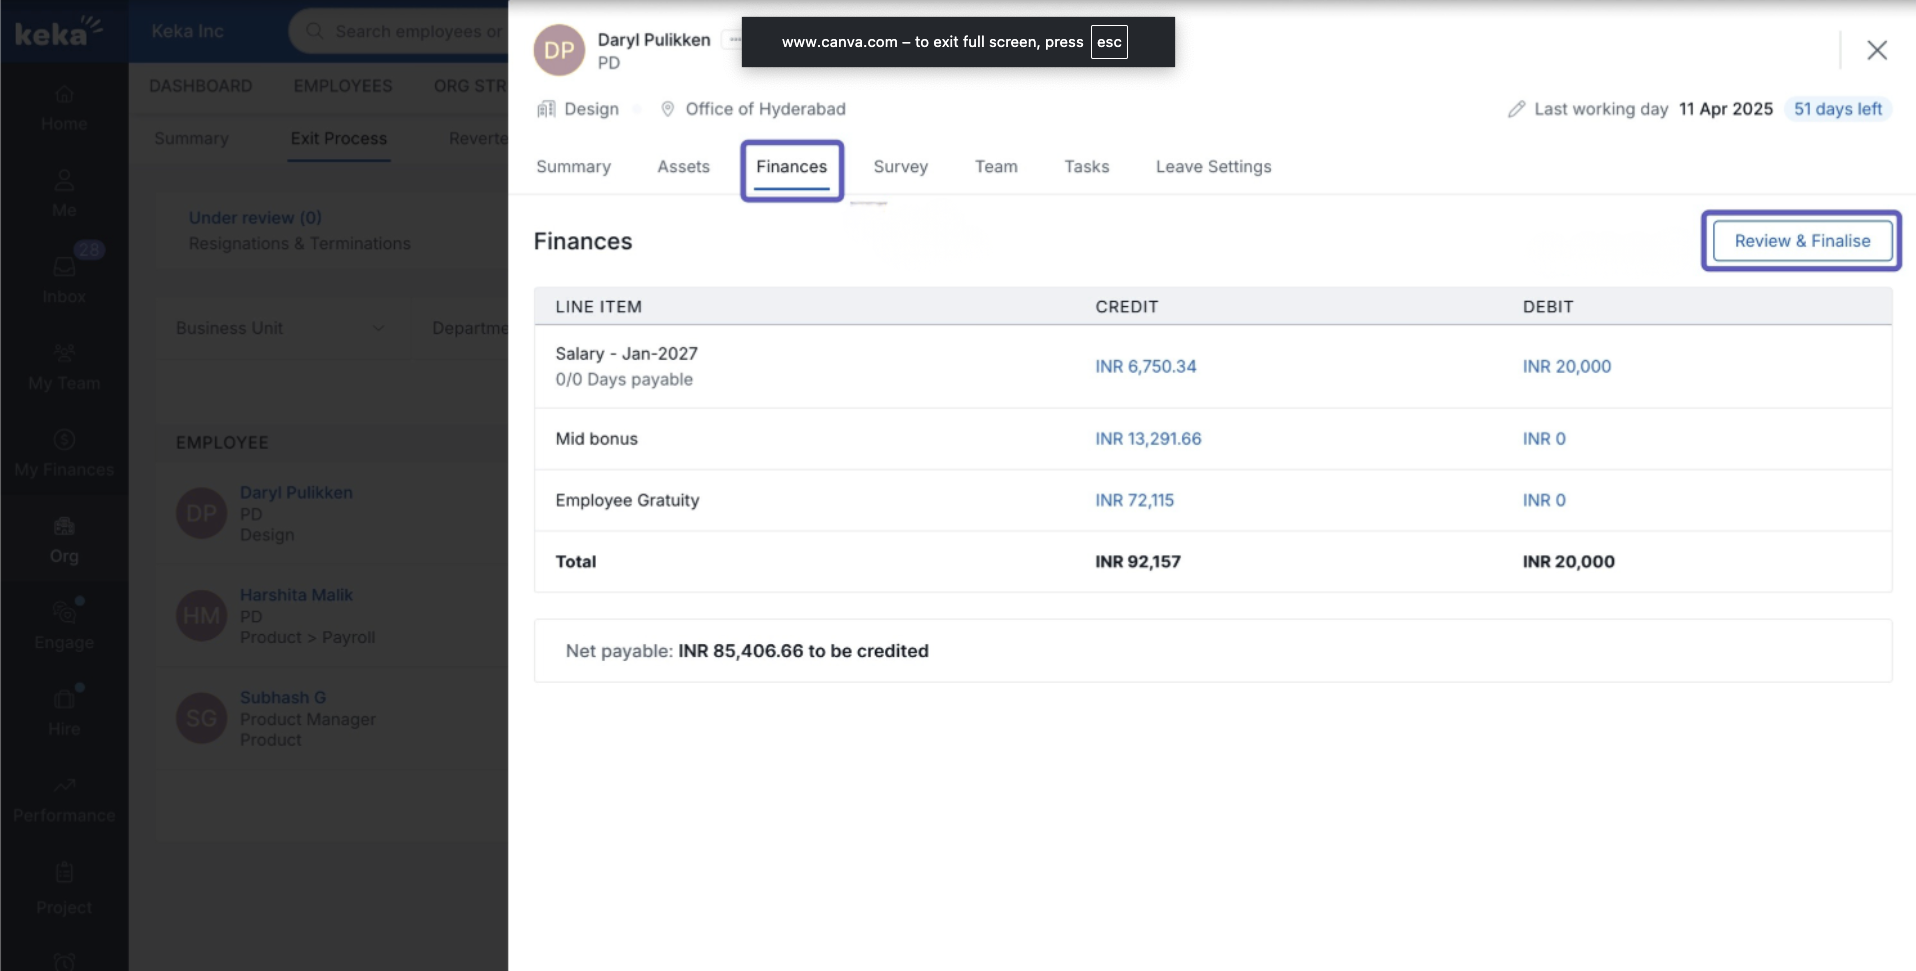Viewport: 1916px width, 971px height.
Task: Click the pencil icon beside Last working day
Action: [1516, 109]
